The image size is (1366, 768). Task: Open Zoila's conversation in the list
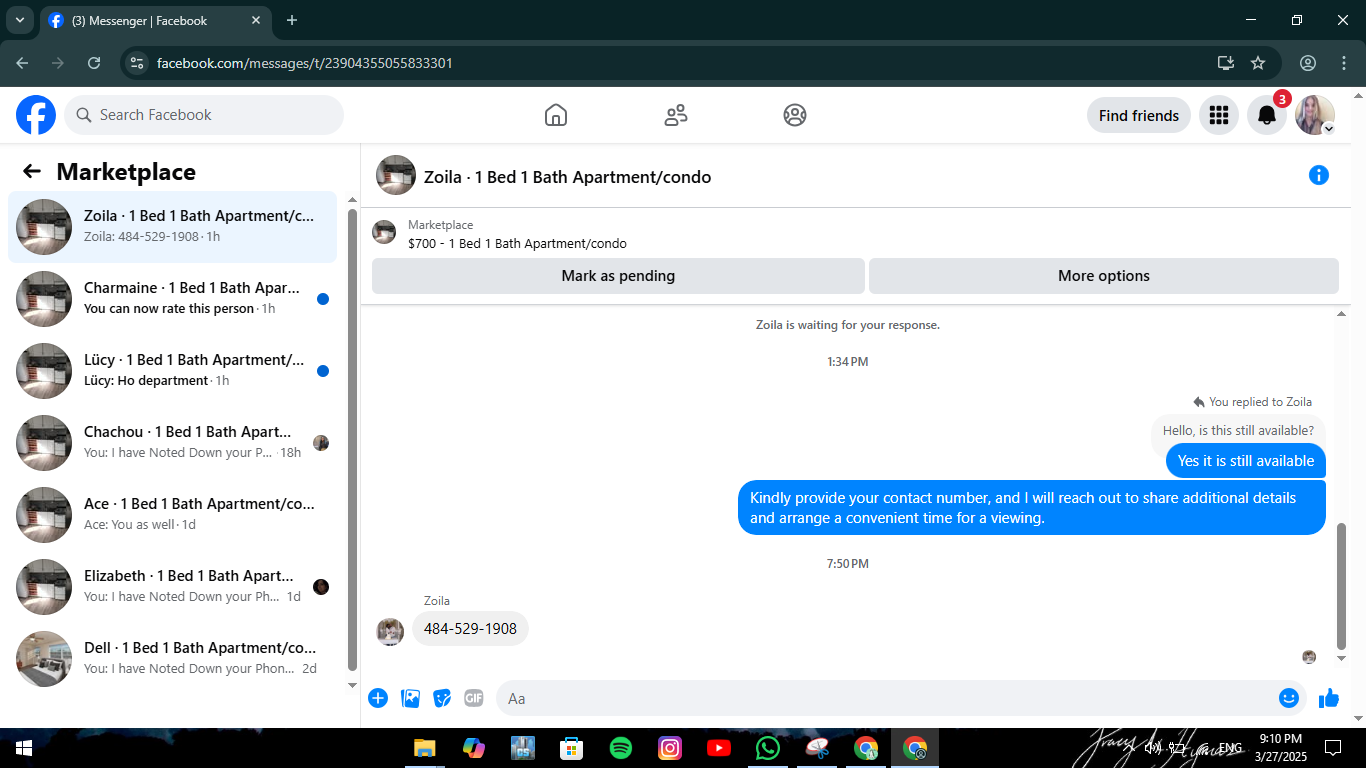[173, 227]
